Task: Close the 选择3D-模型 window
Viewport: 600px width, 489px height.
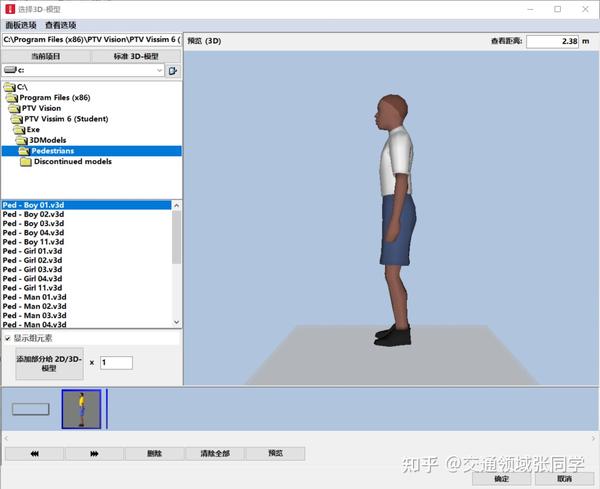Action: click(x=585, y=9)
